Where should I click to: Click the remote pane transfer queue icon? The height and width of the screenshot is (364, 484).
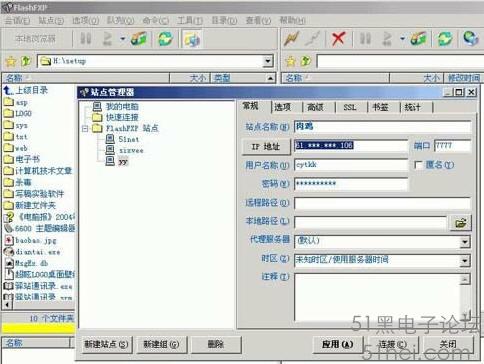tap(419, 39)
